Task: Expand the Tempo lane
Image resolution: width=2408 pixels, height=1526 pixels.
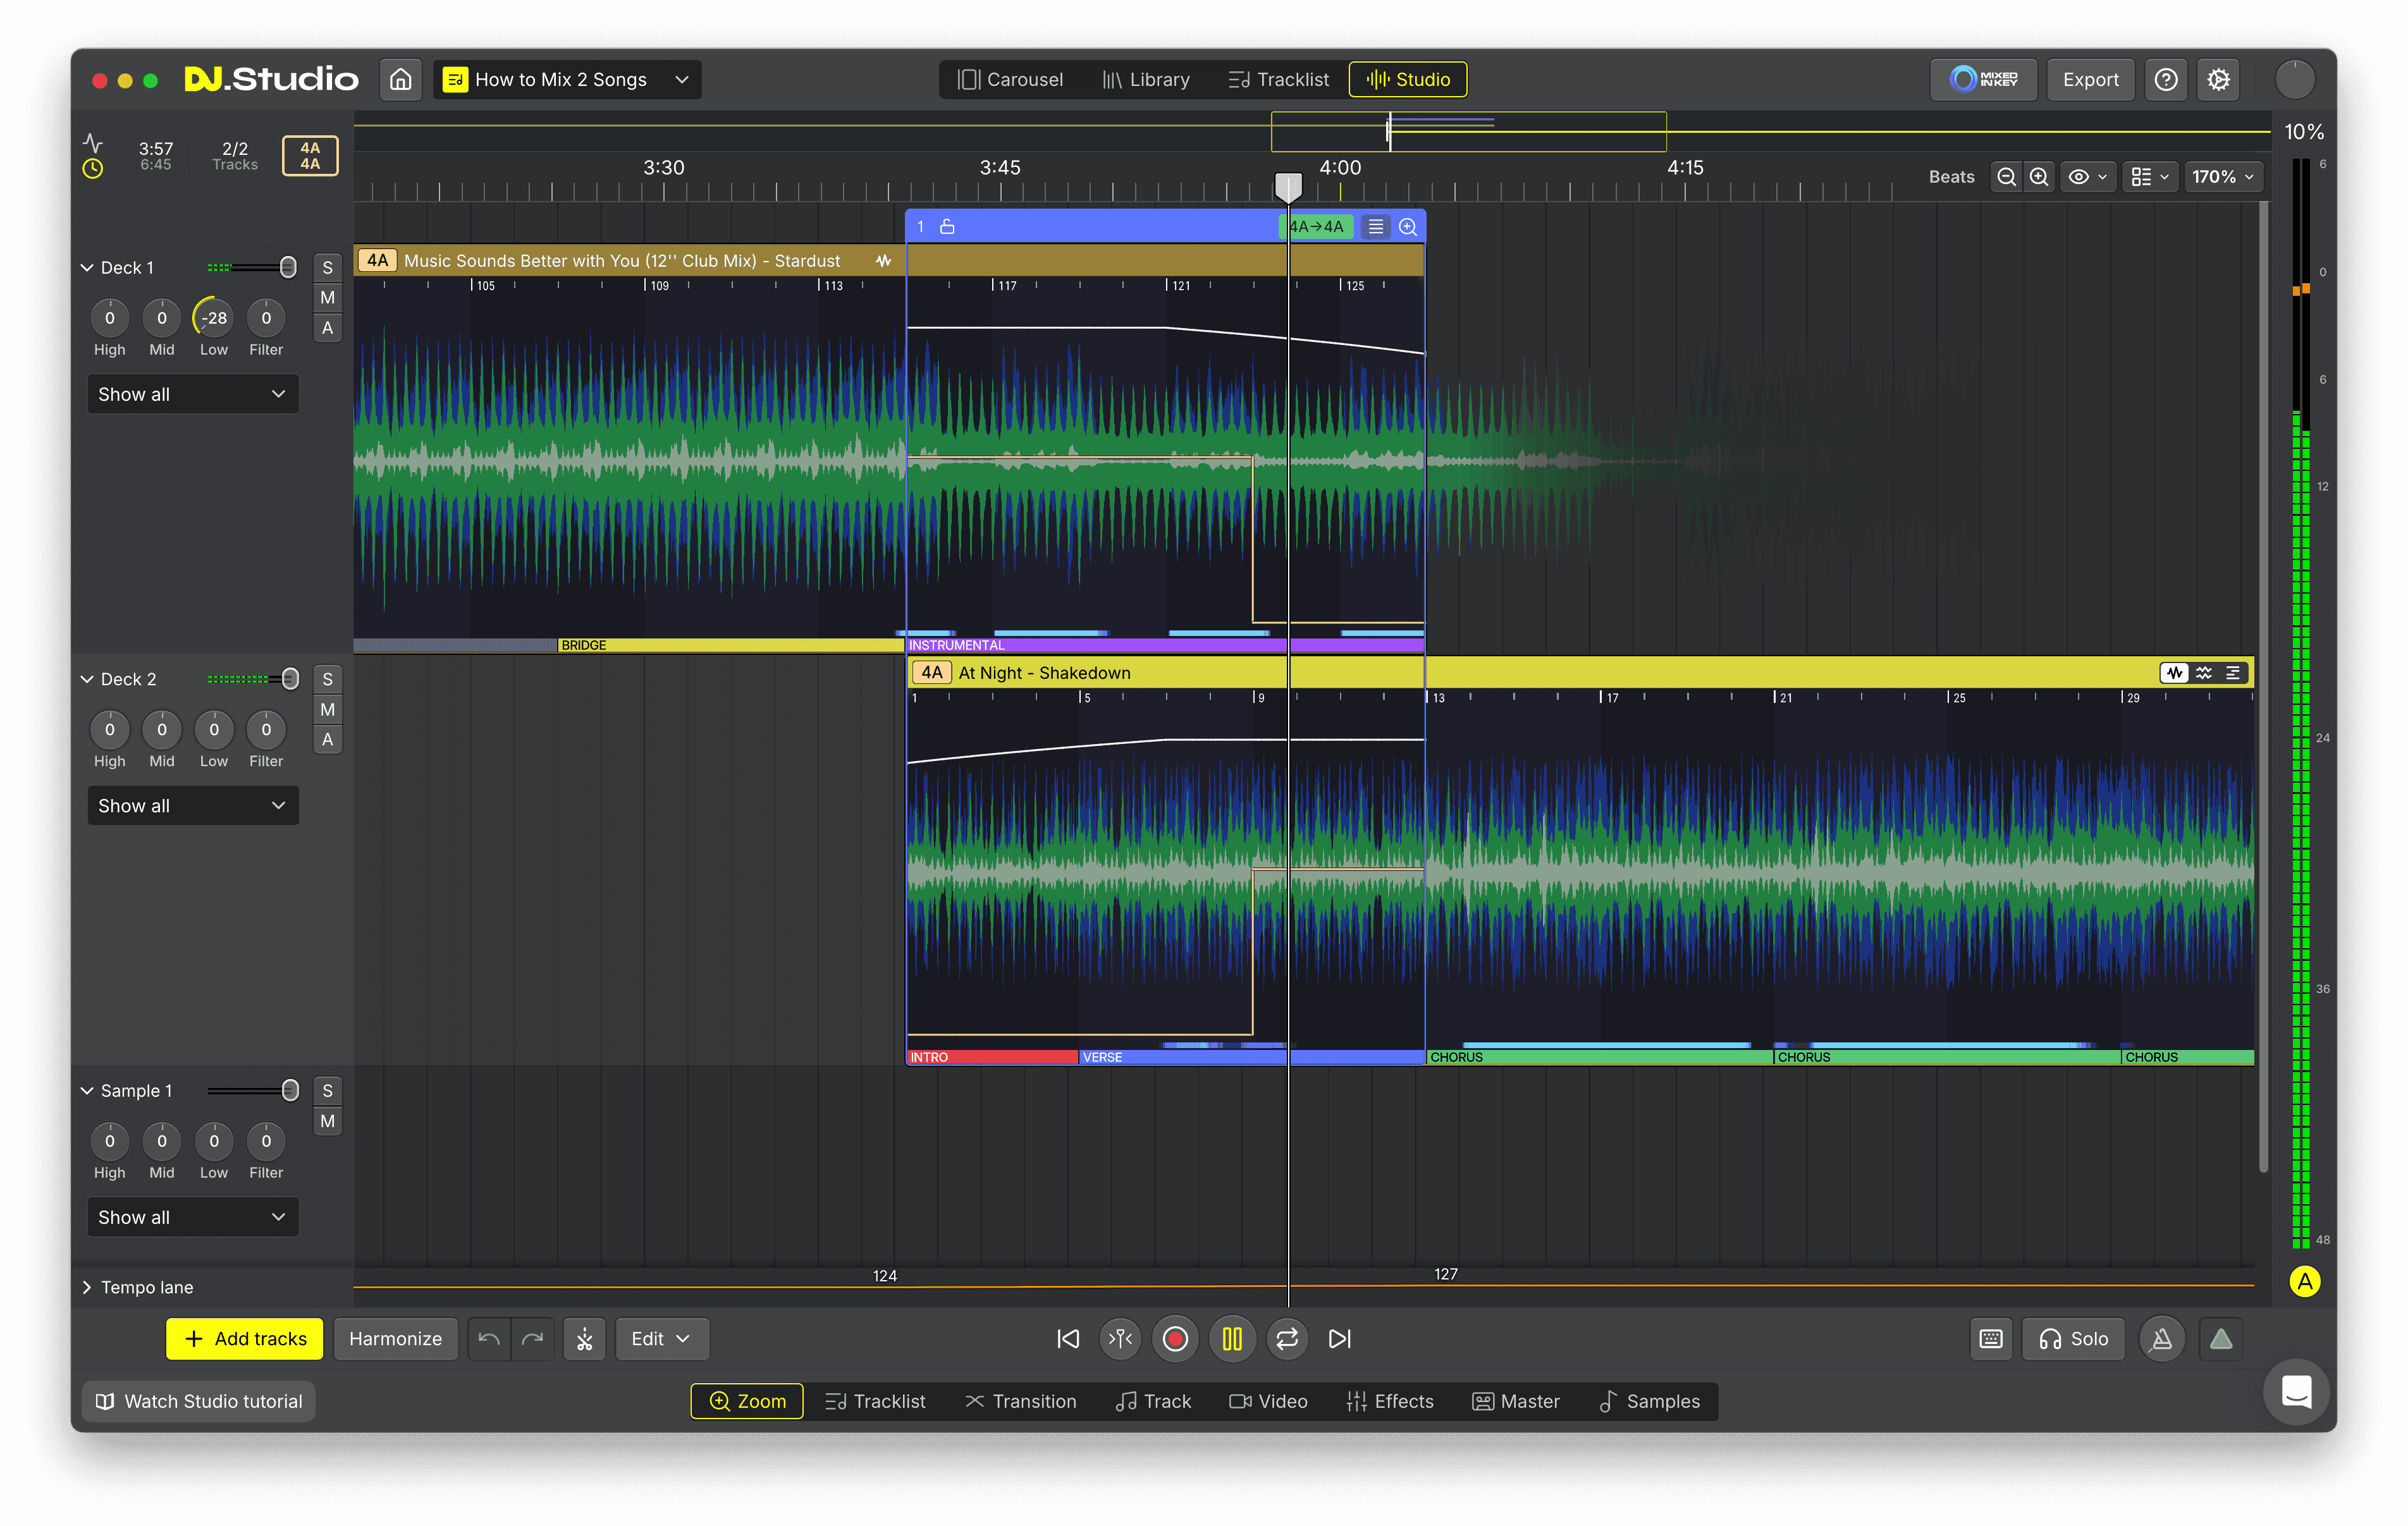Action: [86, 1287]
